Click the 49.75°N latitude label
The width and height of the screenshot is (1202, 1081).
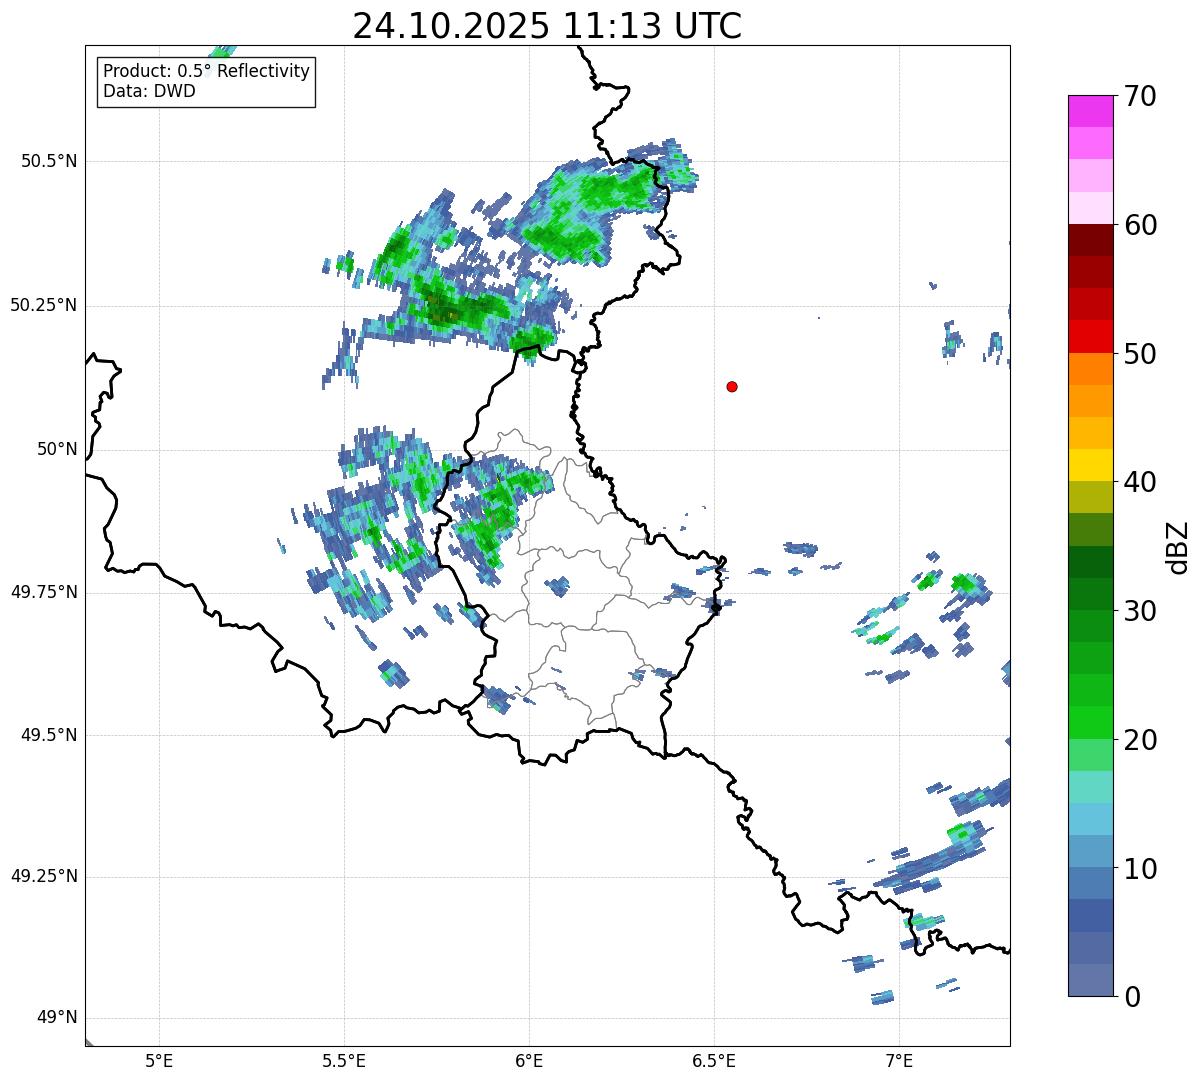[44, 592]
